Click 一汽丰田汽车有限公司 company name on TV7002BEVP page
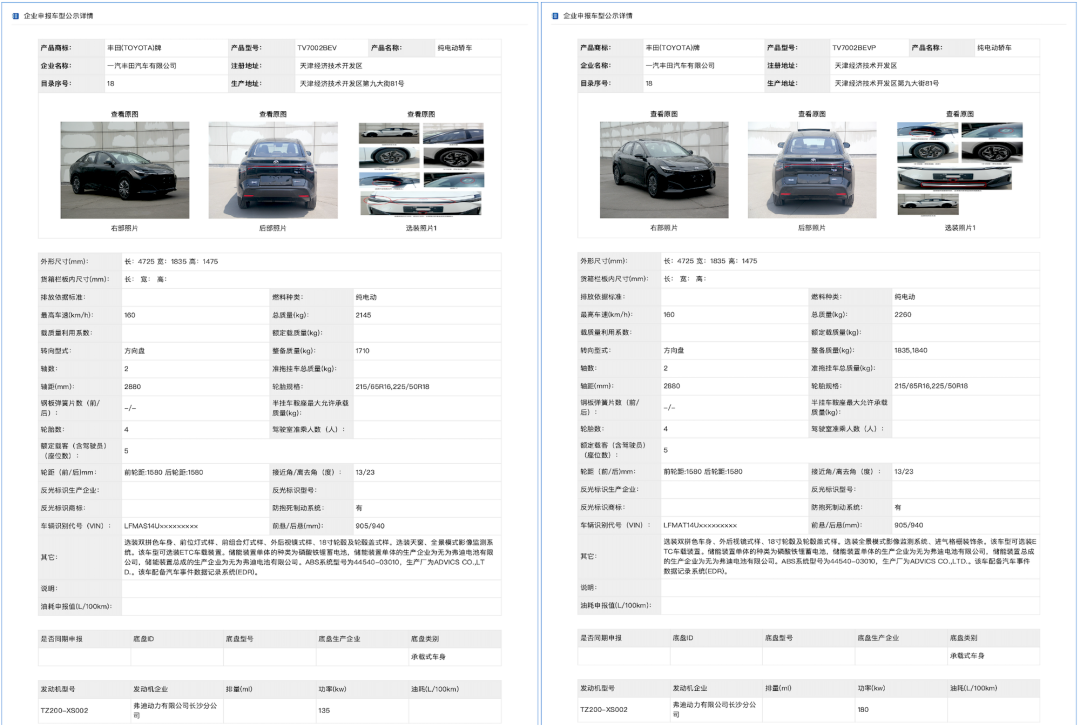 tap(680, 65)
